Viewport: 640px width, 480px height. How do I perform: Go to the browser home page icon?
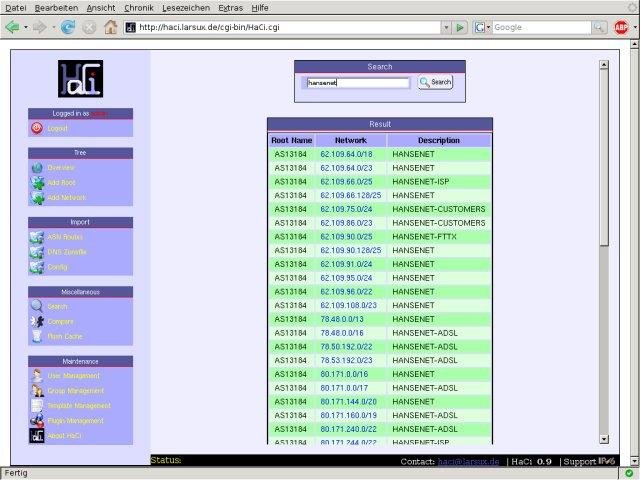(111, 27)
